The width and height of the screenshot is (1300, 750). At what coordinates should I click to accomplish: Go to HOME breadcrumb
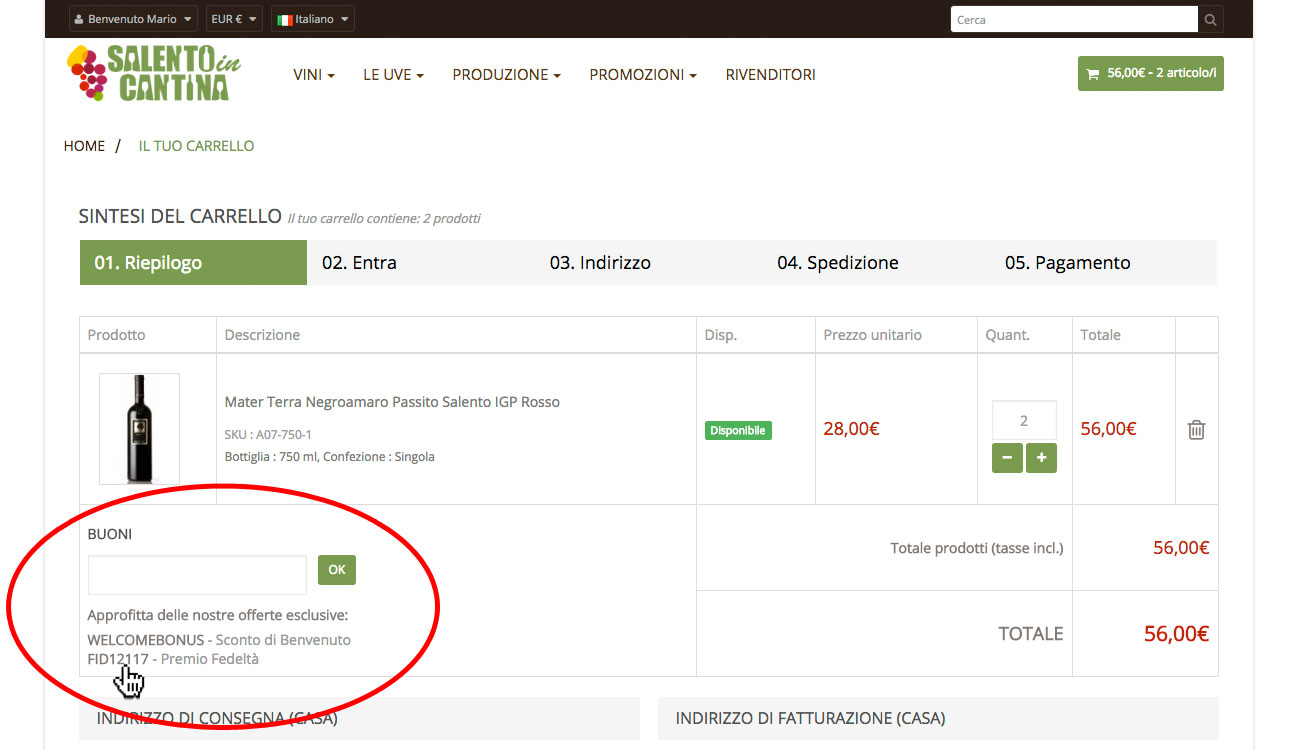click(84, 146)
